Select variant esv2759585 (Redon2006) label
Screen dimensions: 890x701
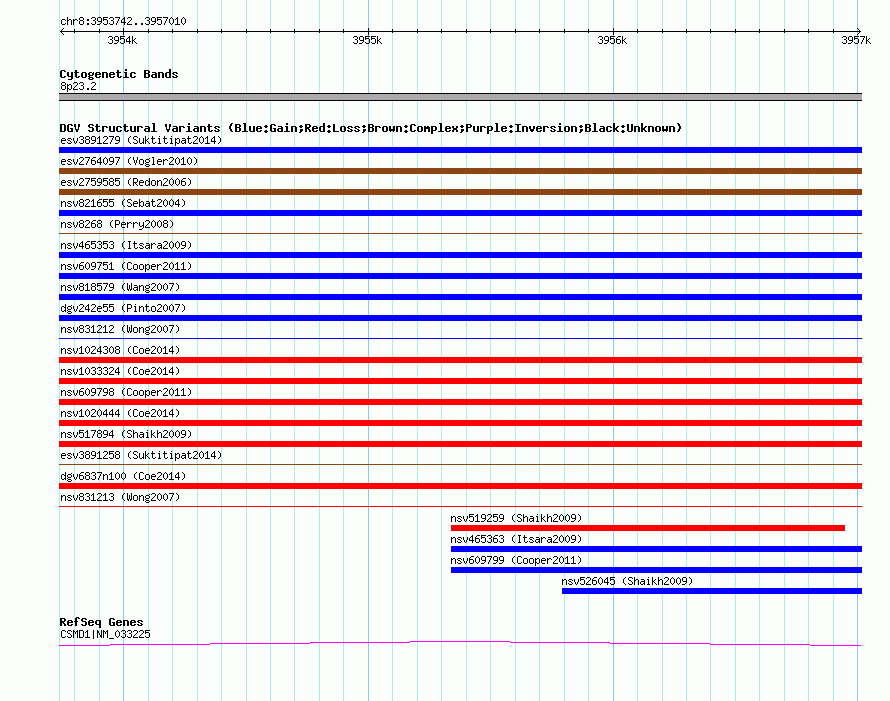coord(126,182)
